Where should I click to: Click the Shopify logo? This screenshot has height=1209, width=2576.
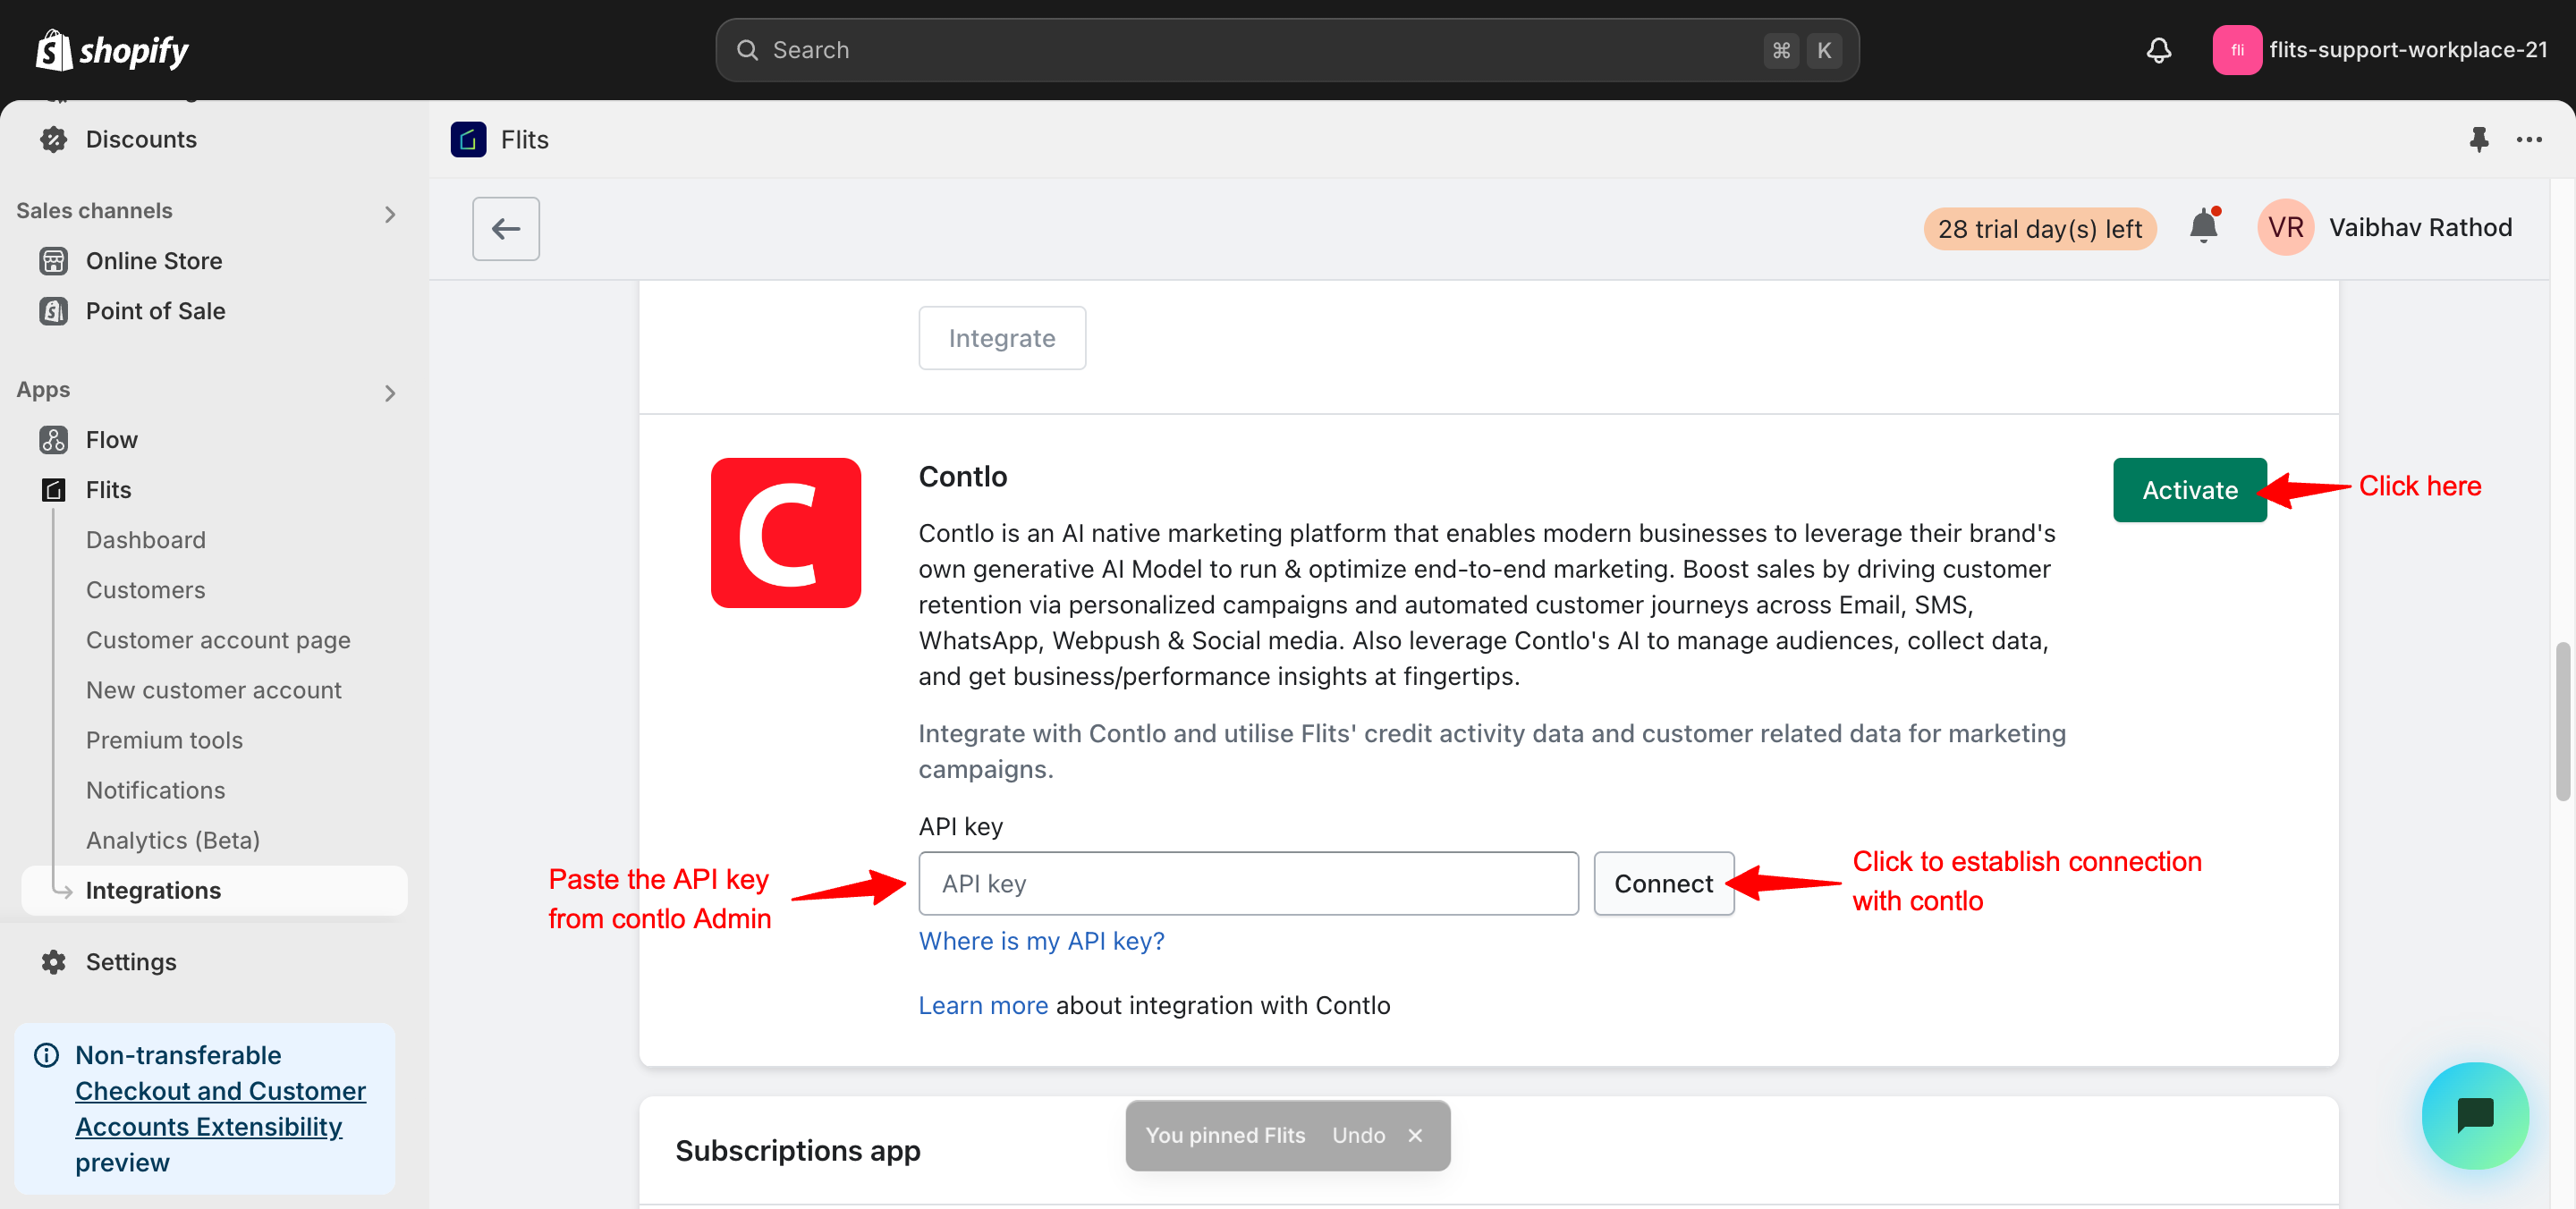112,50
